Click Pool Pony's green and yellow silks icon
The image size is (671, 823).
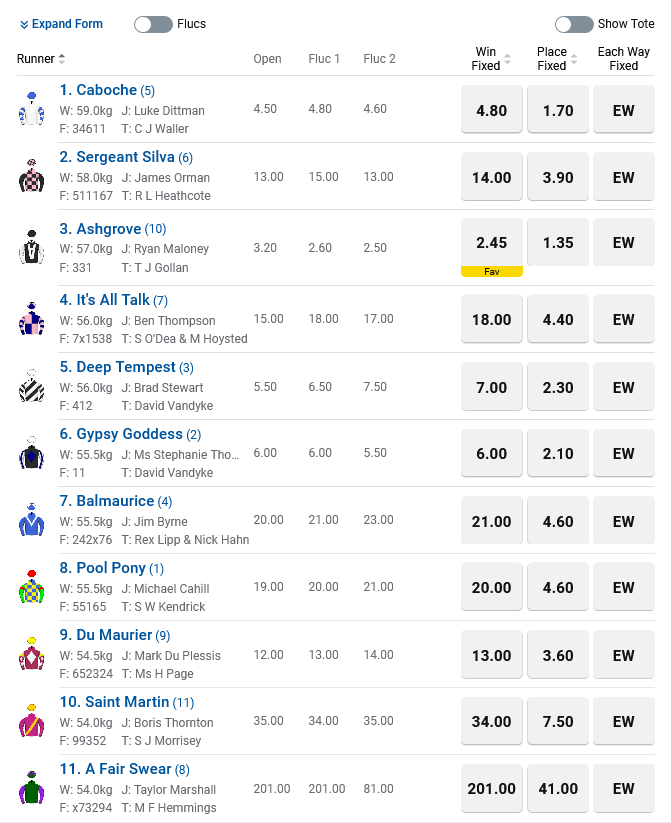coord(31,587)
